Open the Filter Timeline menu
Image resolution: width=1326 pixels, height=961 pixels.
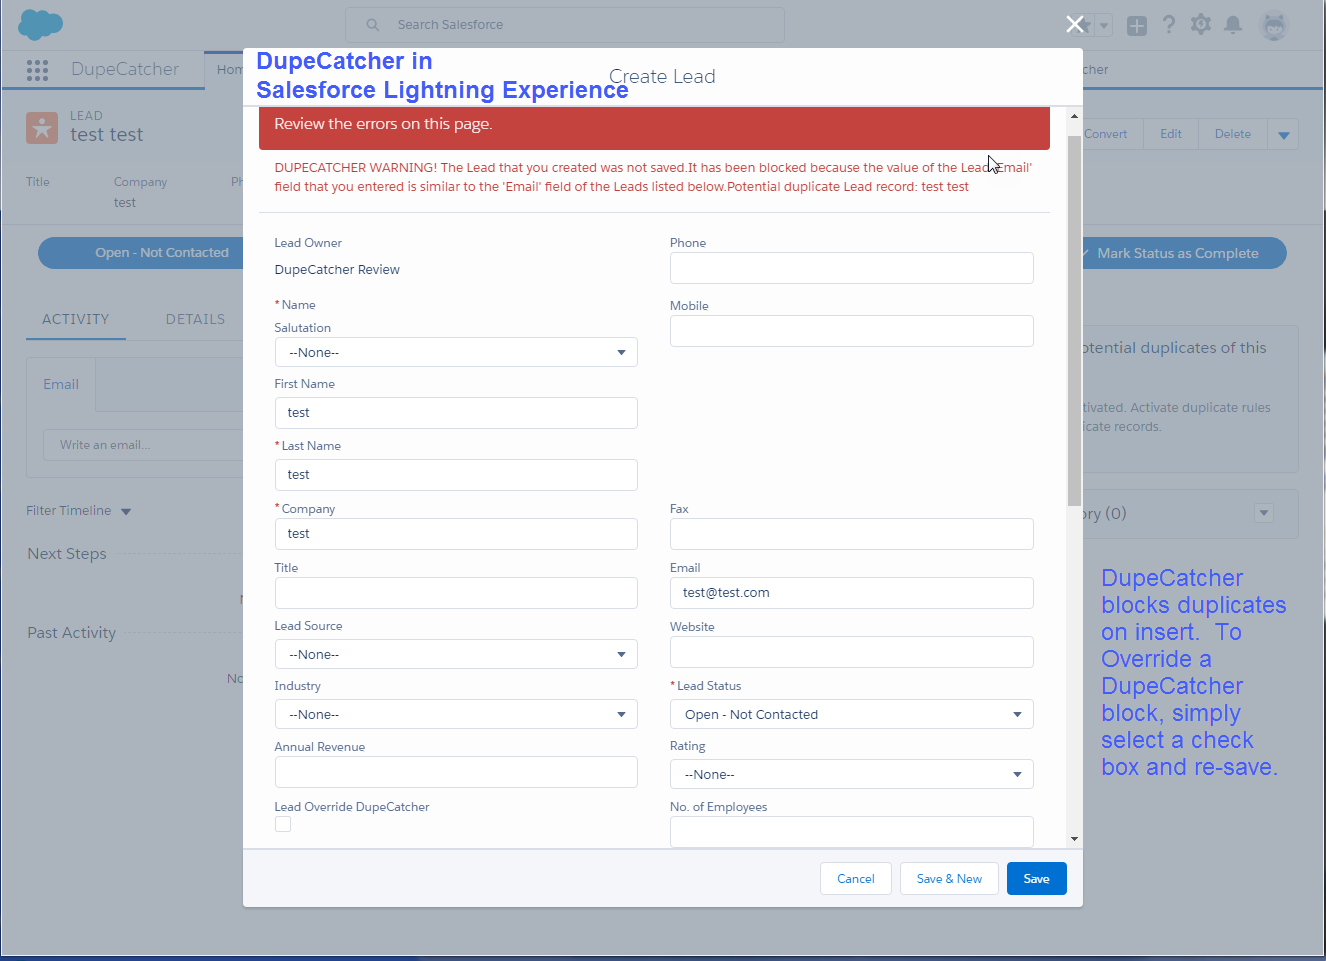point(78,510)
